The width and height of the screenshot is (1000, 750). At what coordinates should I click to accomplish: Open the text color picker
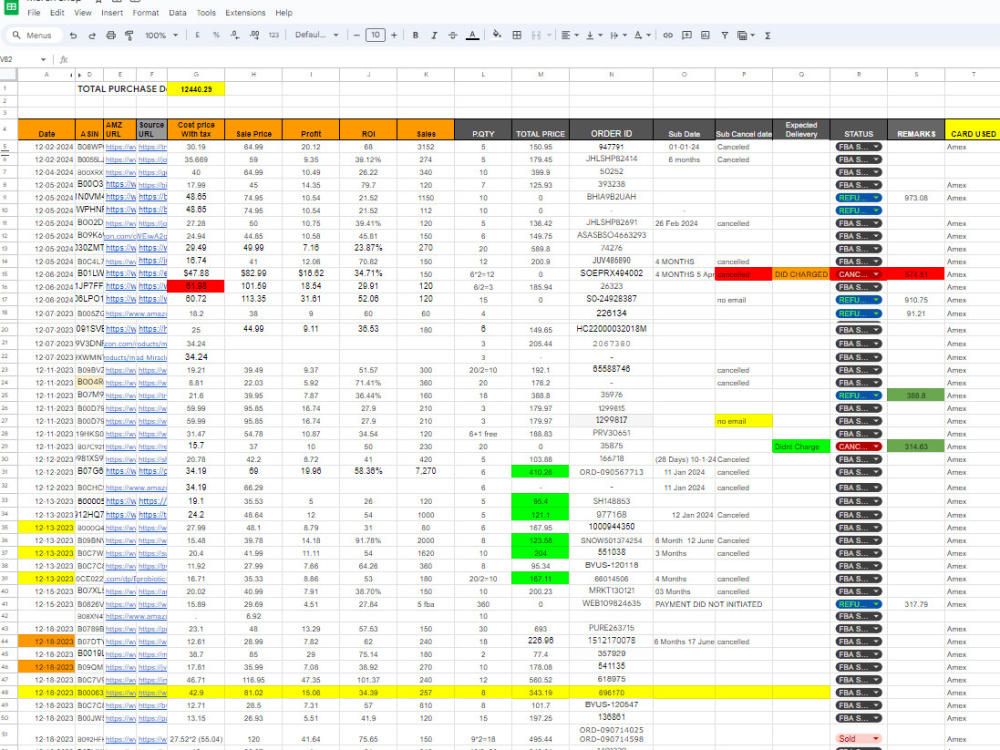(472, 36)
